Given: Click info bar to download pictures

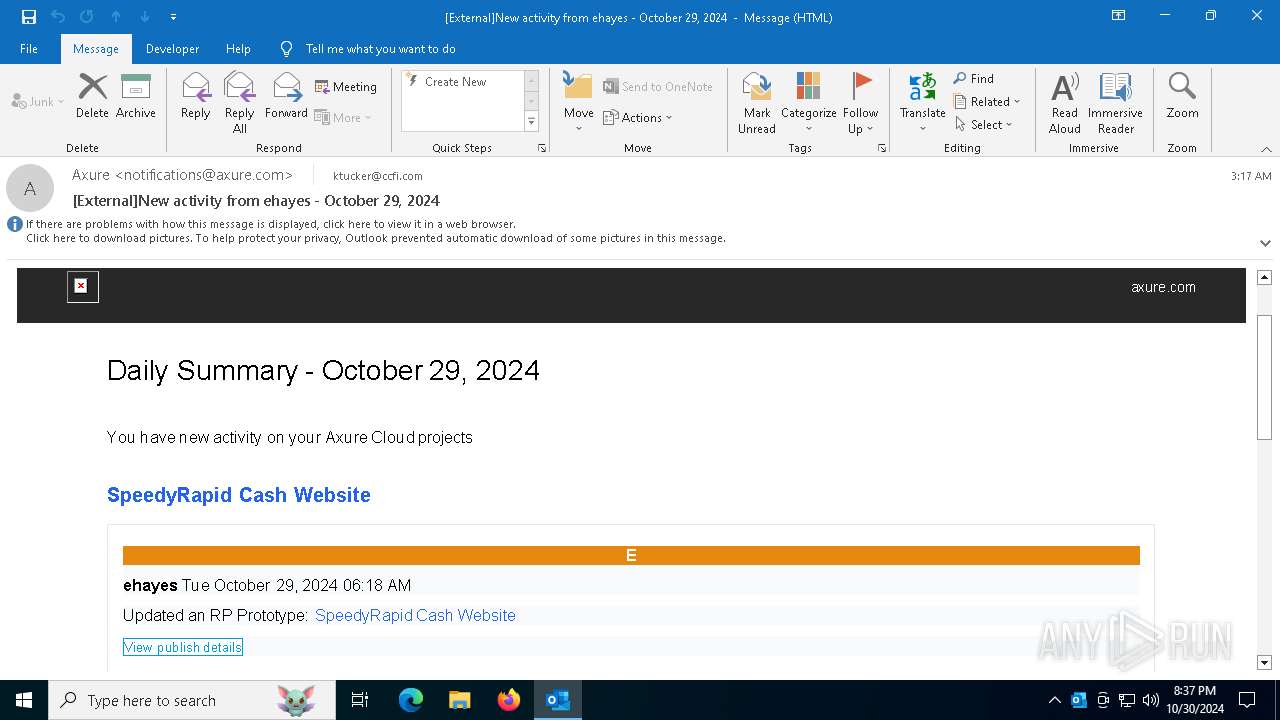Looking at the screenshot, I should point(375,238).
